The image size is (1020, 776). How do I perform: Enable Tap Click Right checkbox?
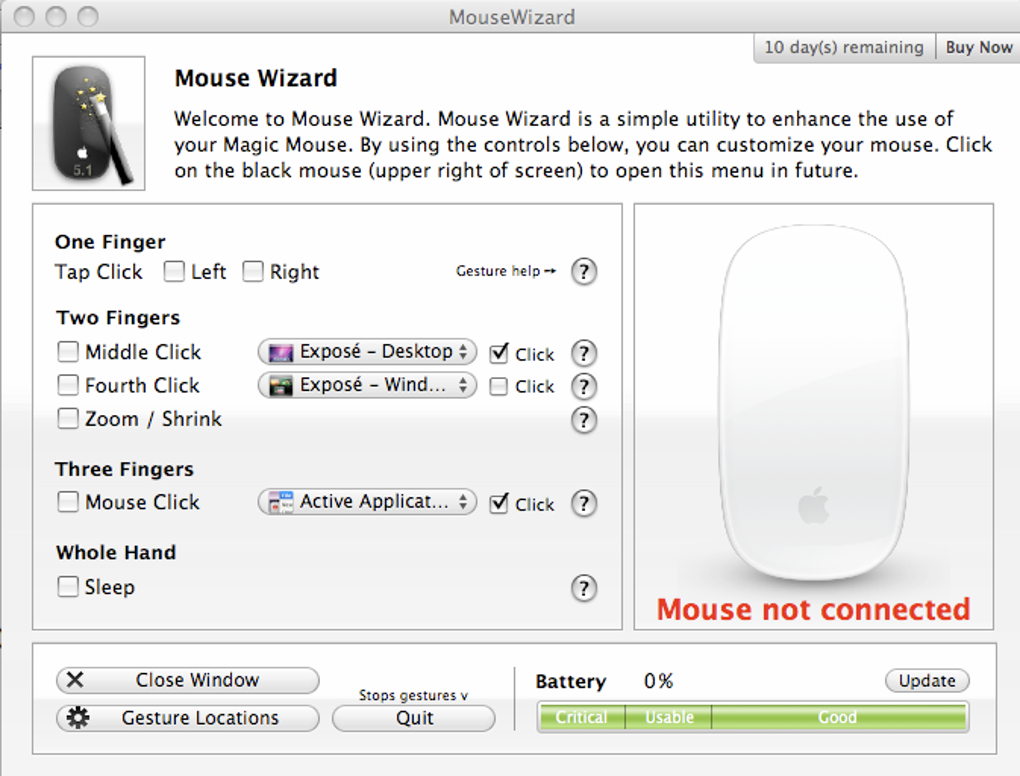(252, 271)
